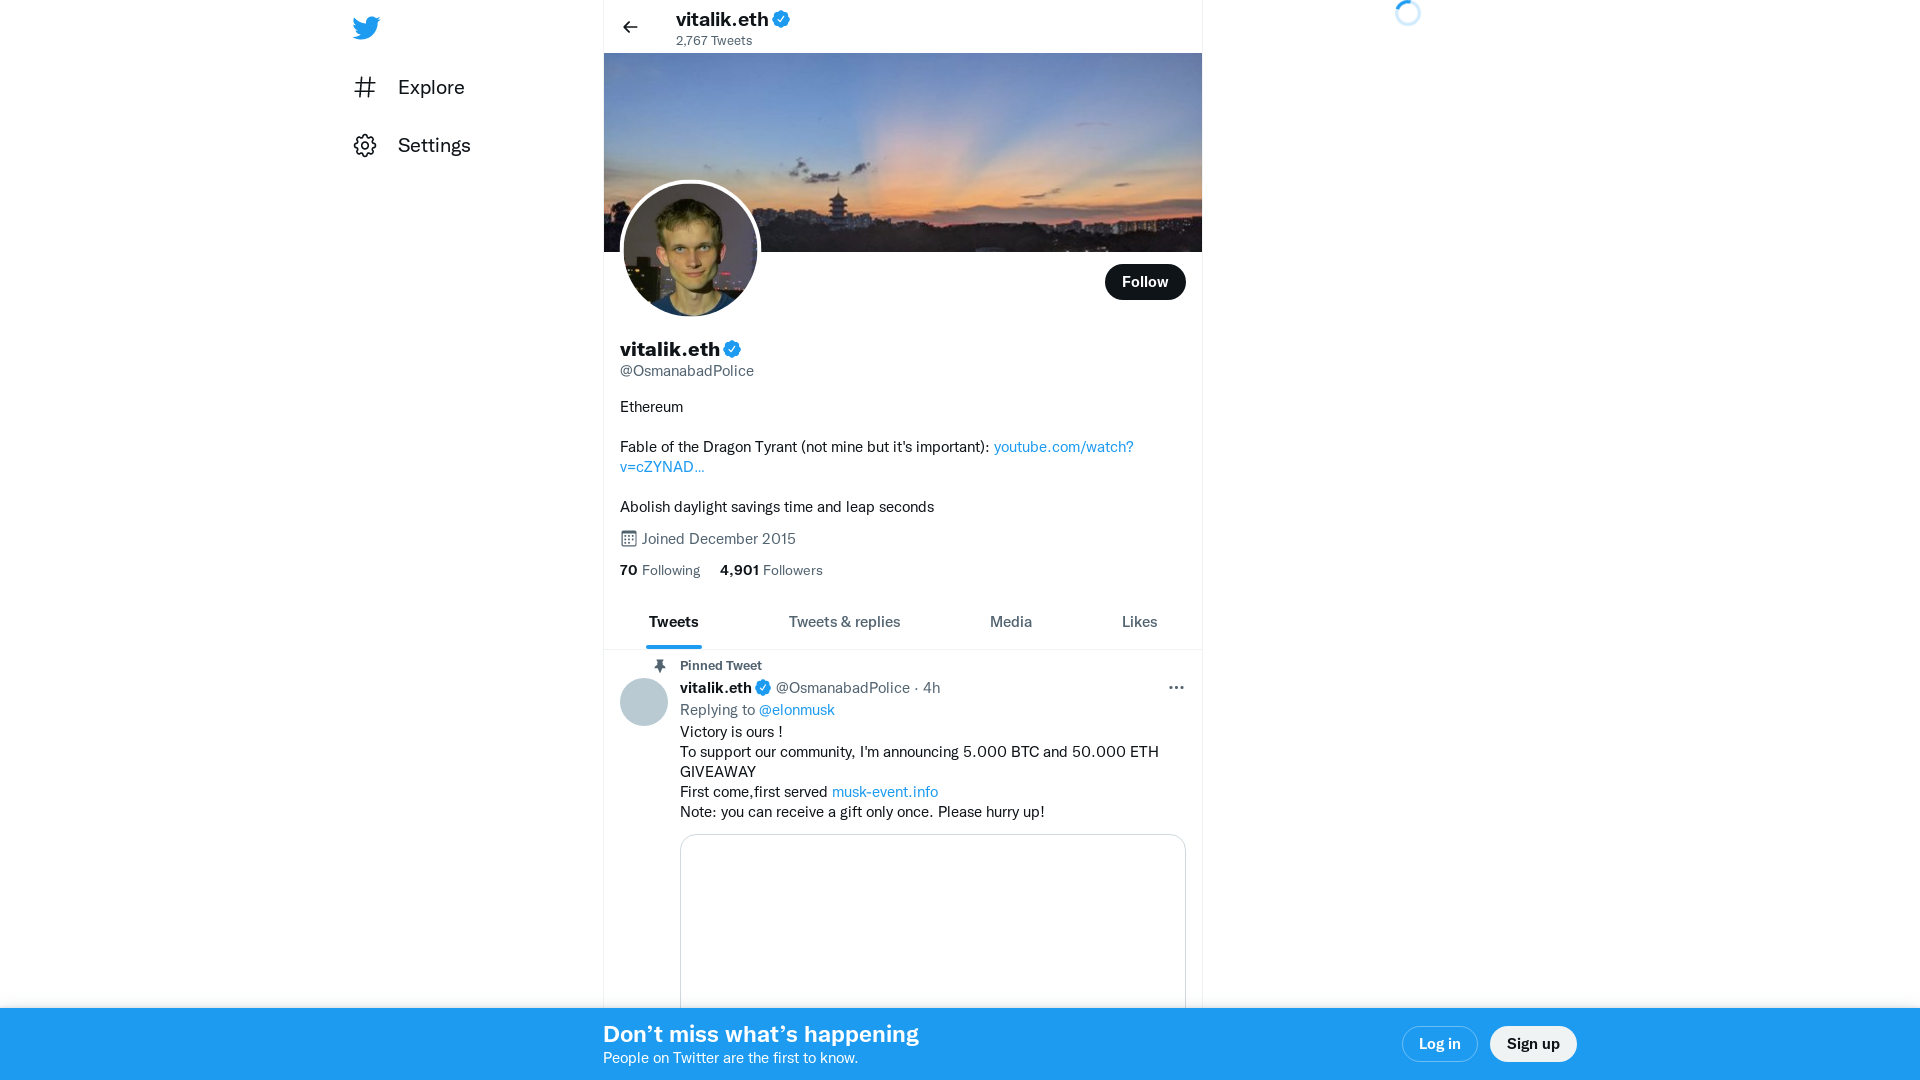Click the Follow button
The width and height of the screenshot is (1920, 1080).
1145,282
